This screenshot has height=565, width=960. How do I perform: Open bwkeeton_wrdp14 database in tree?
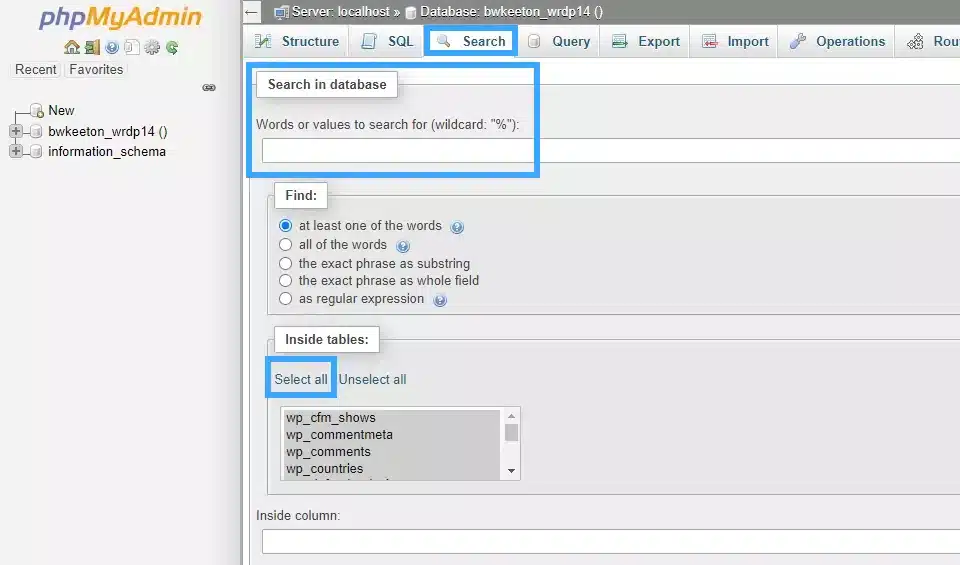(108, 131)
